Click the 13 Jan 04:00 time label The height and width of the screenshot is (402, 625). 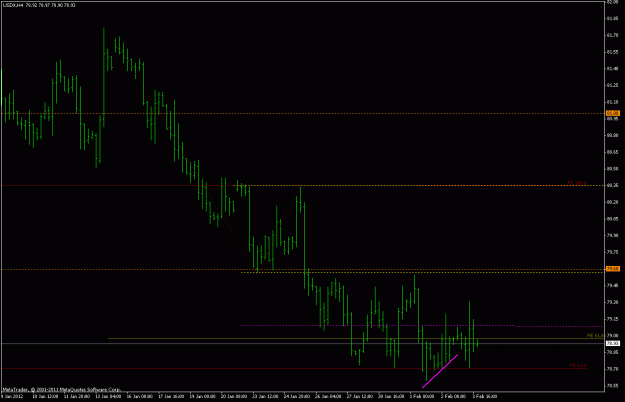[x=108, y=396]
